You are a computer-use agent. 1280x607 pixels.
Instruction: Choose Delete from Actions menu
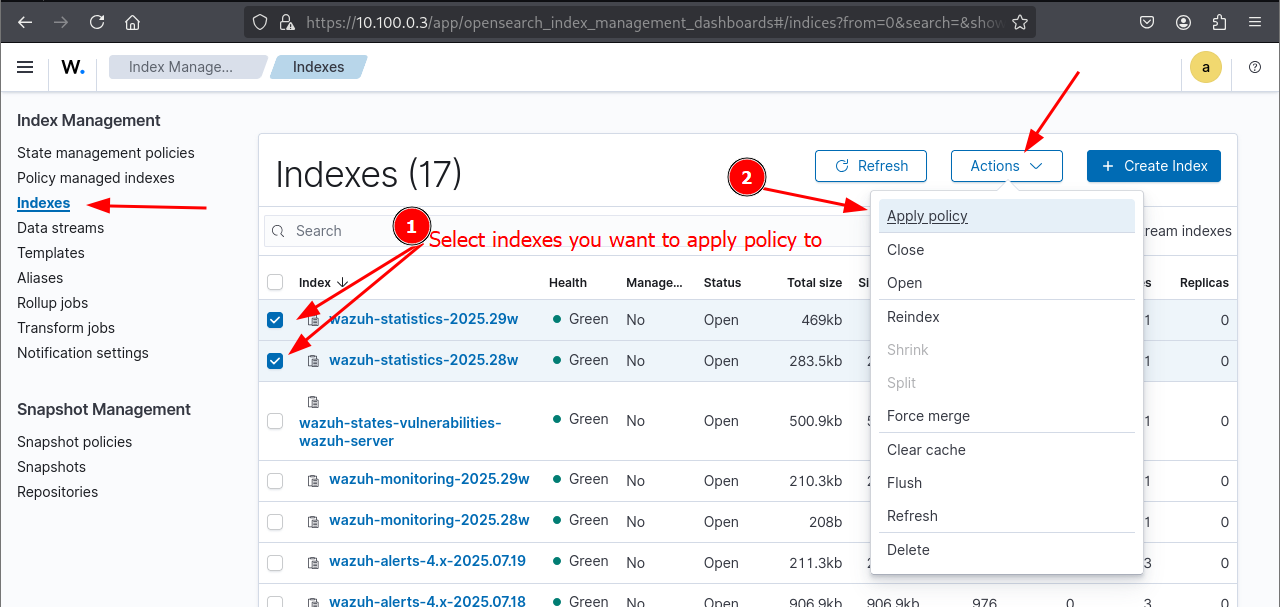click(x=1007, y=550)
